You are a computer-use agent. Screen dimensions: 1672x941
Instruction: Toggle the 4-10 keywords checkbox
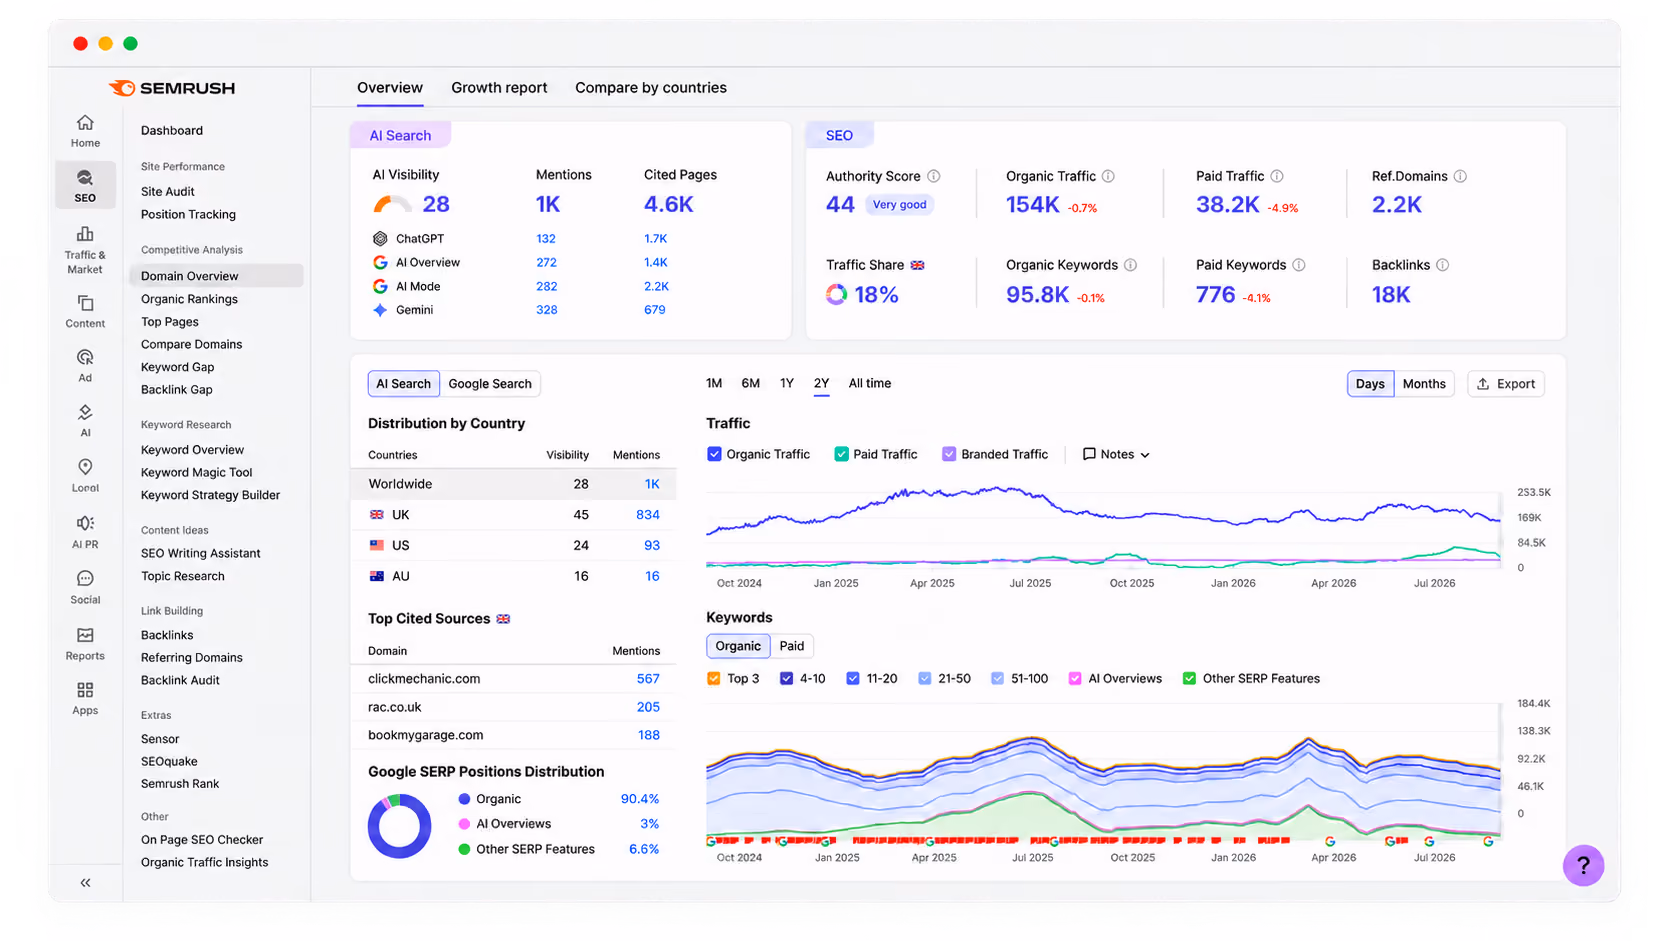pos(786,678)
